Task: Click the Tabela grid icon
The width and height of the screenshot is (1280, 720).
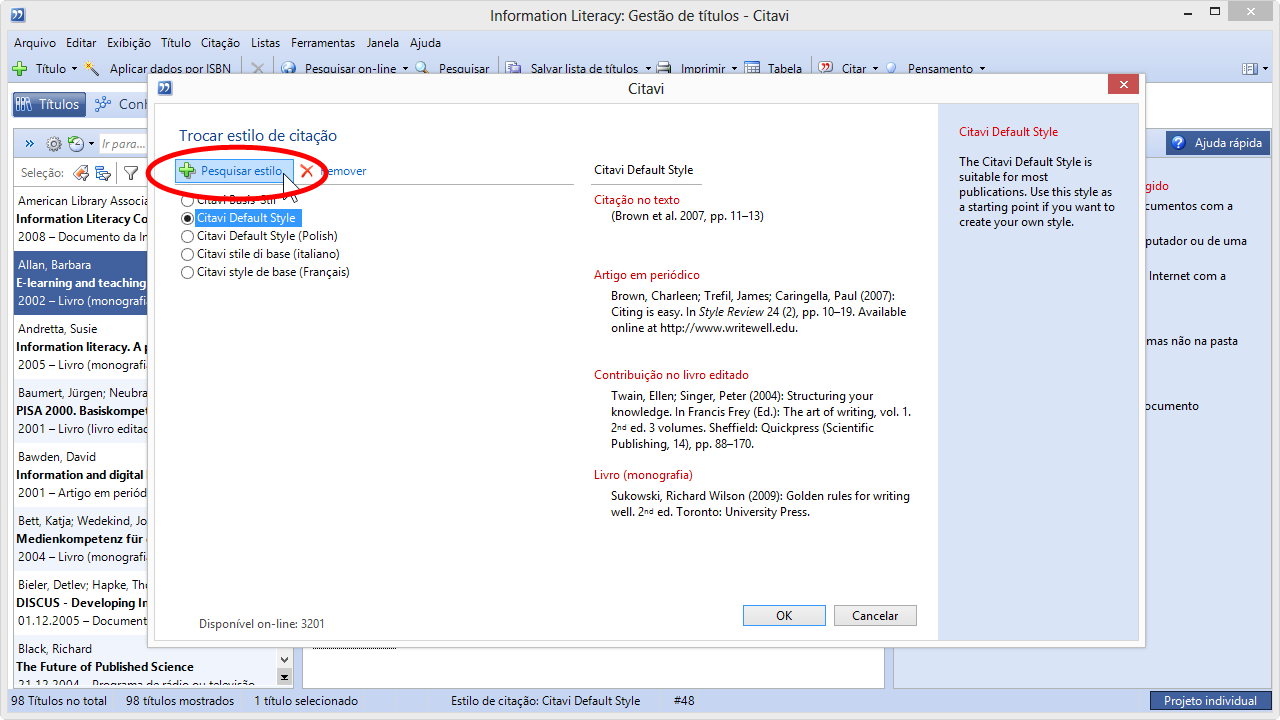Action: 751,69
